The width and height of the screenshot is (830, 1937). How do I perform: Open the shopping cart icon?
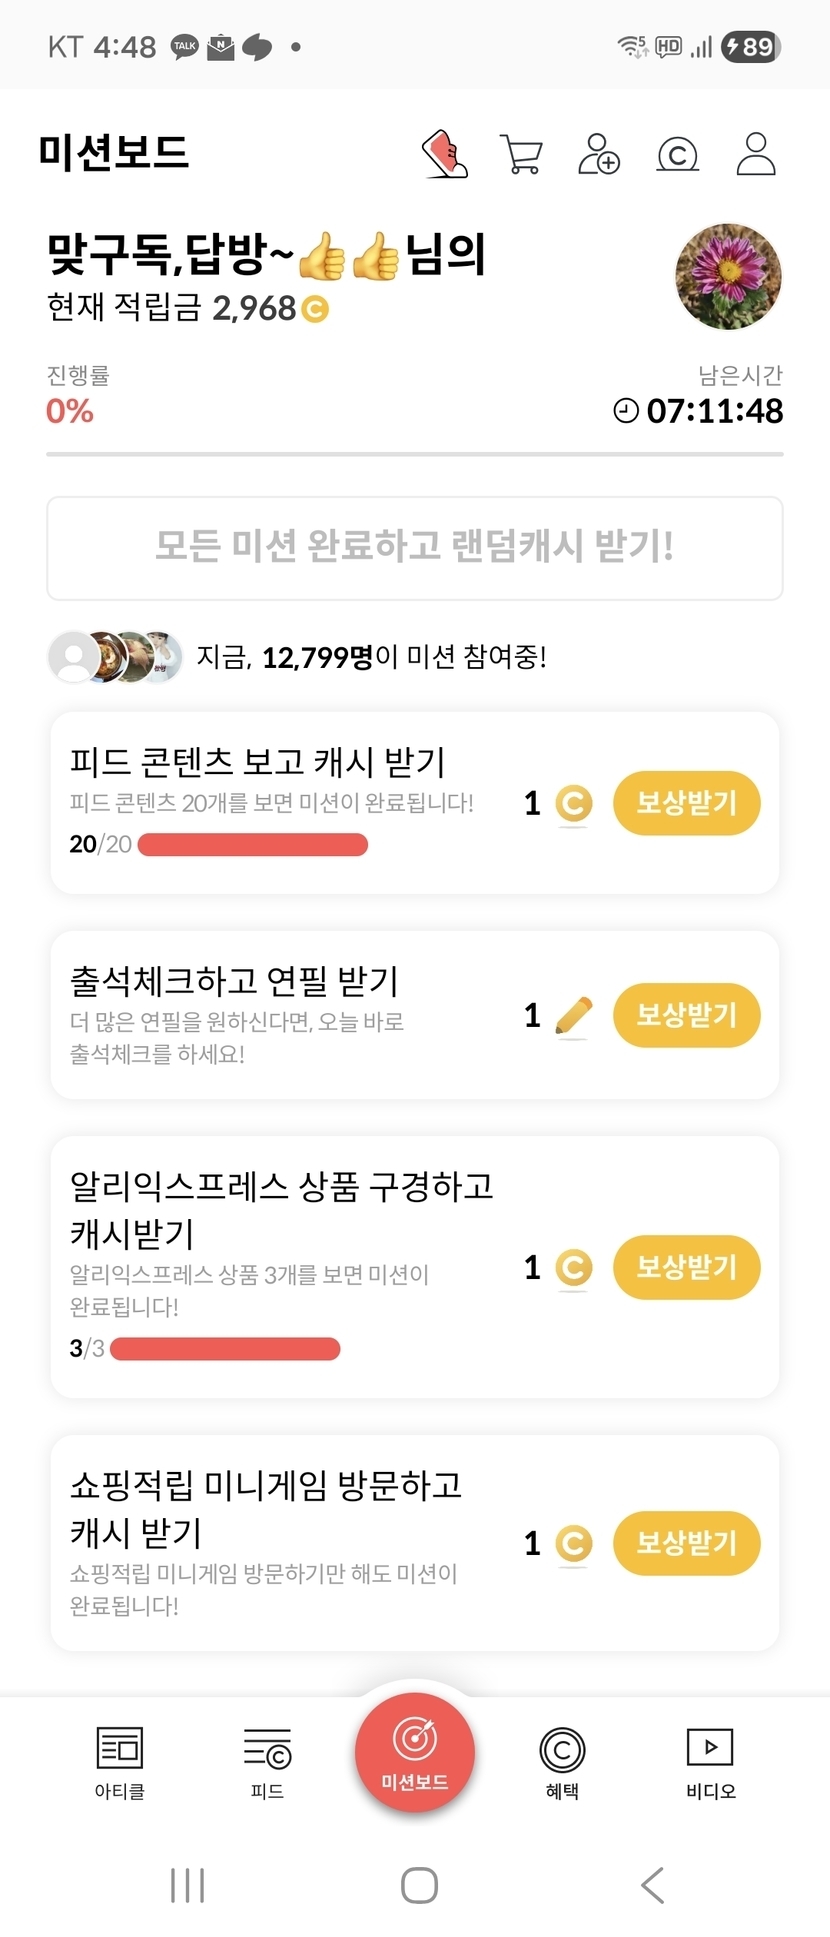tap(521, 155)
